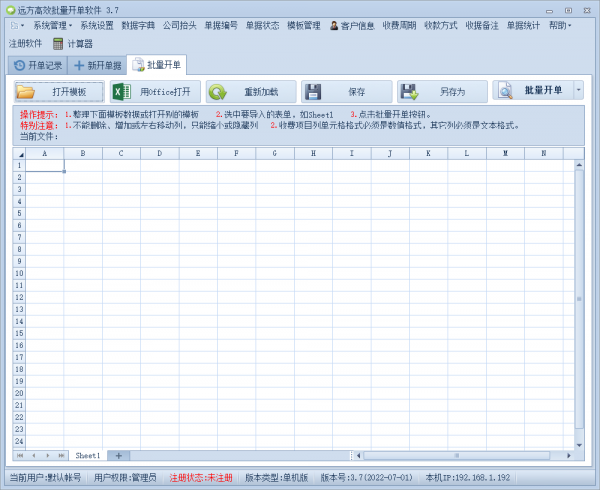Screen dimensions: 600x490
Task: Click horizontal scrollbar left arrow
Action: point(359,456)
